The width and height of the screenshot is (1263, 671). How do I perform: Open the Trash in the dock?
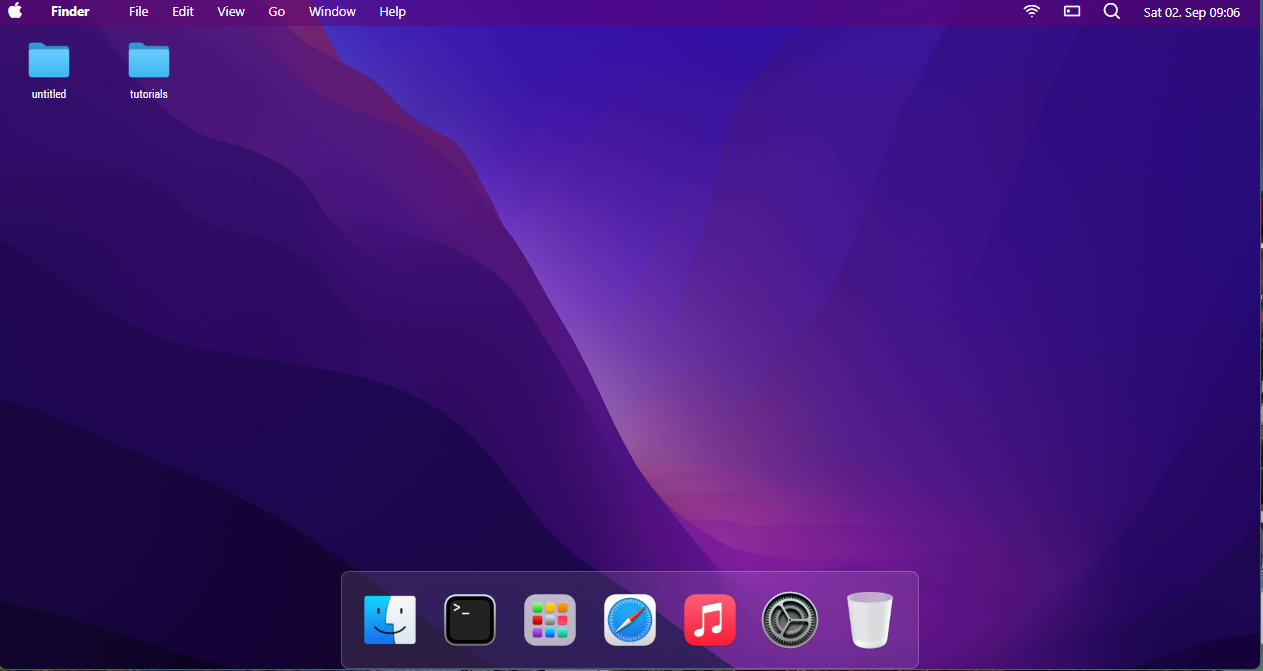(x=870, y=620)
